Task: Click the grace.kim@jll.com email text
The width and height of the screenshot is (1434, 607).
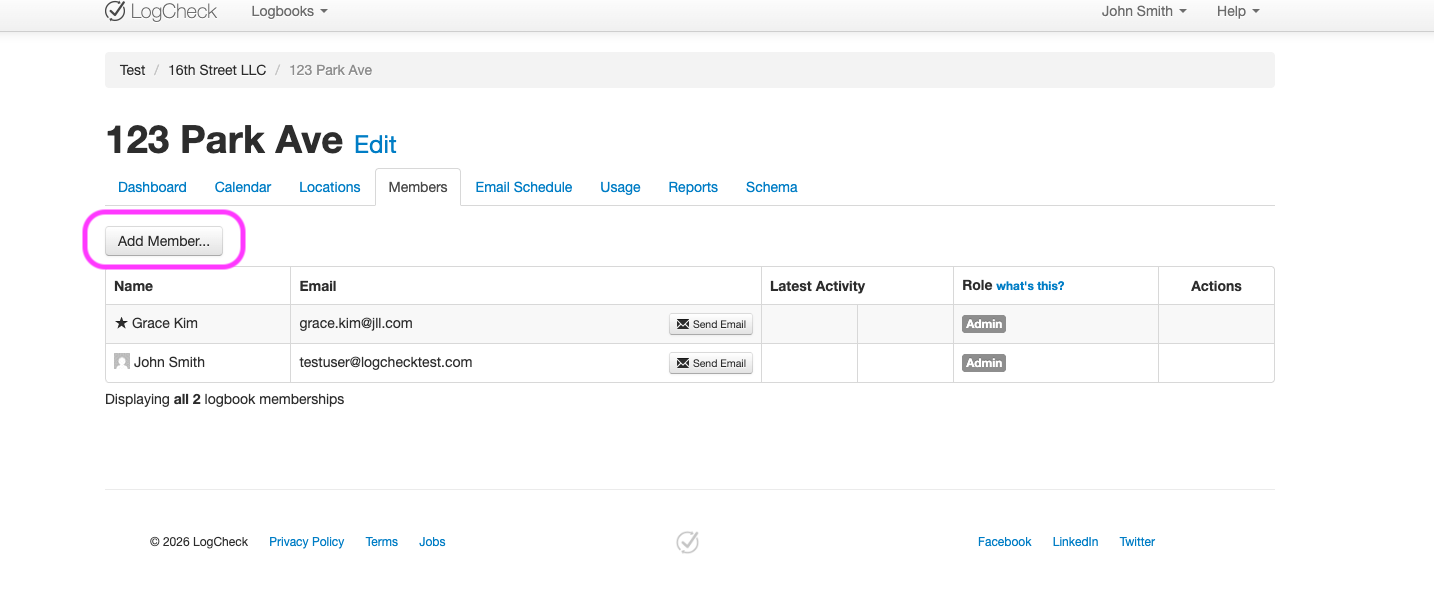Action: click(356, 323)
